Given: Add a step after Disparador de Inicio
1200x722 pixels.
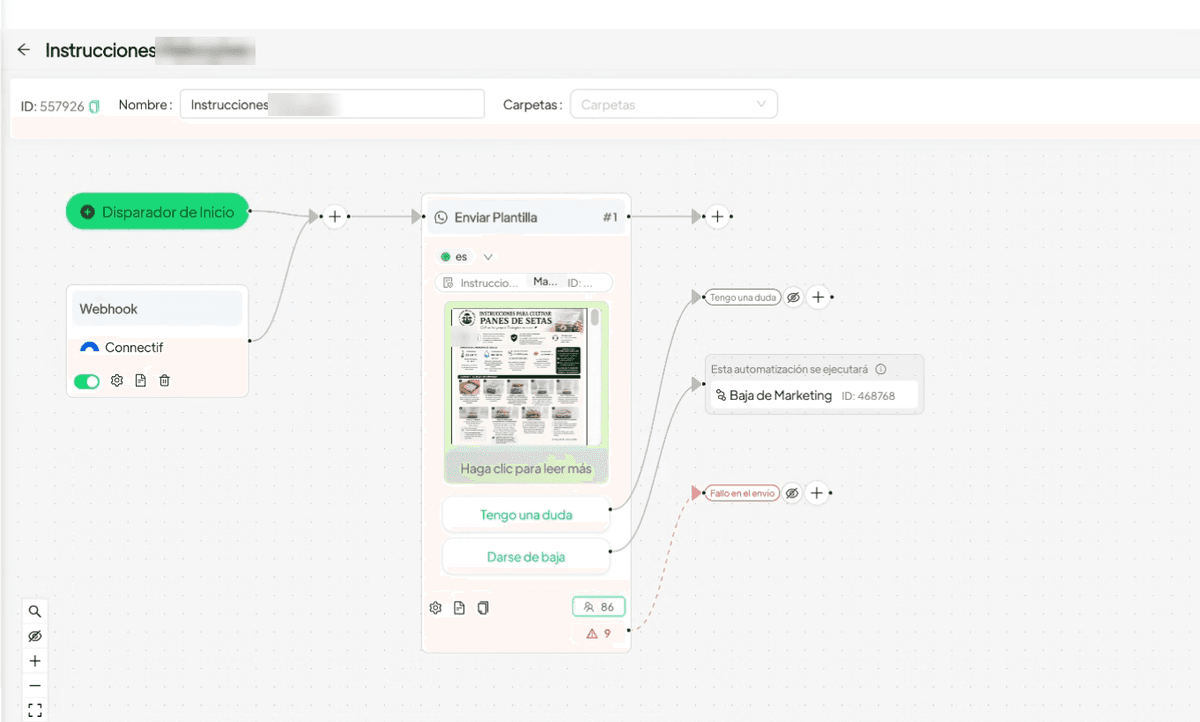Looking at the screenshot, I should point(335,216).
